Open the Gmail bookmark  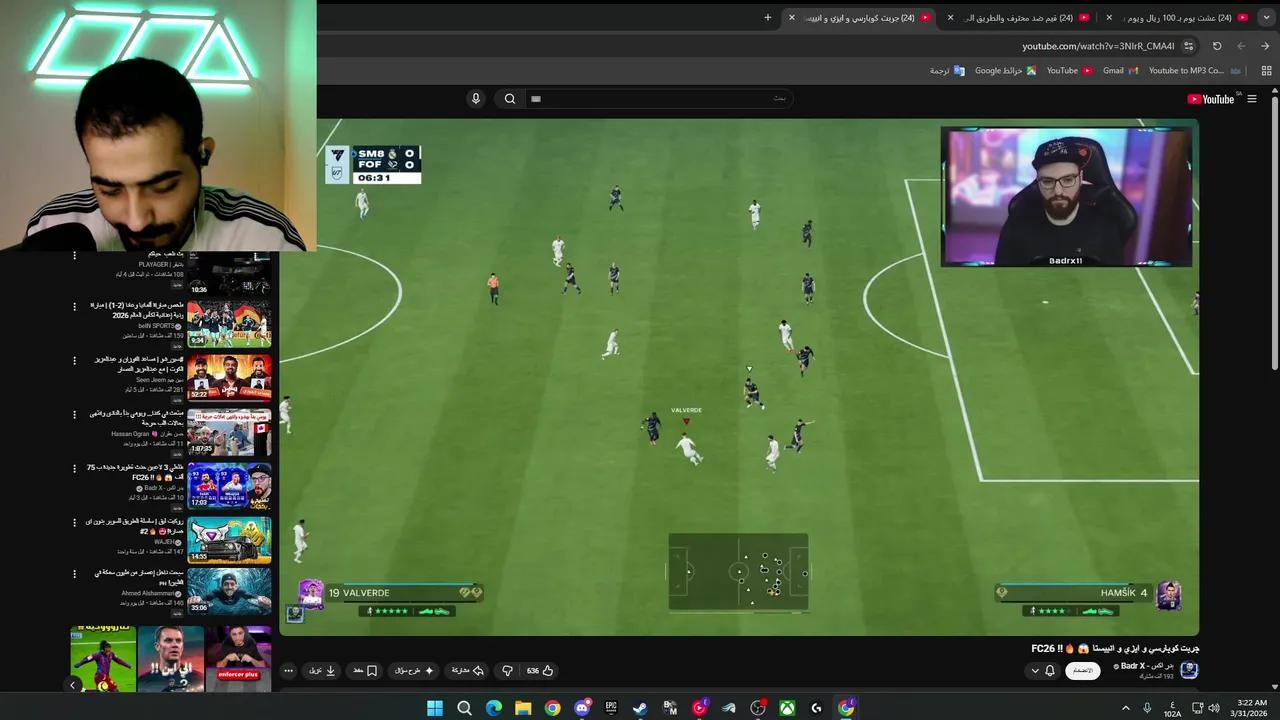click(1120, 71)
